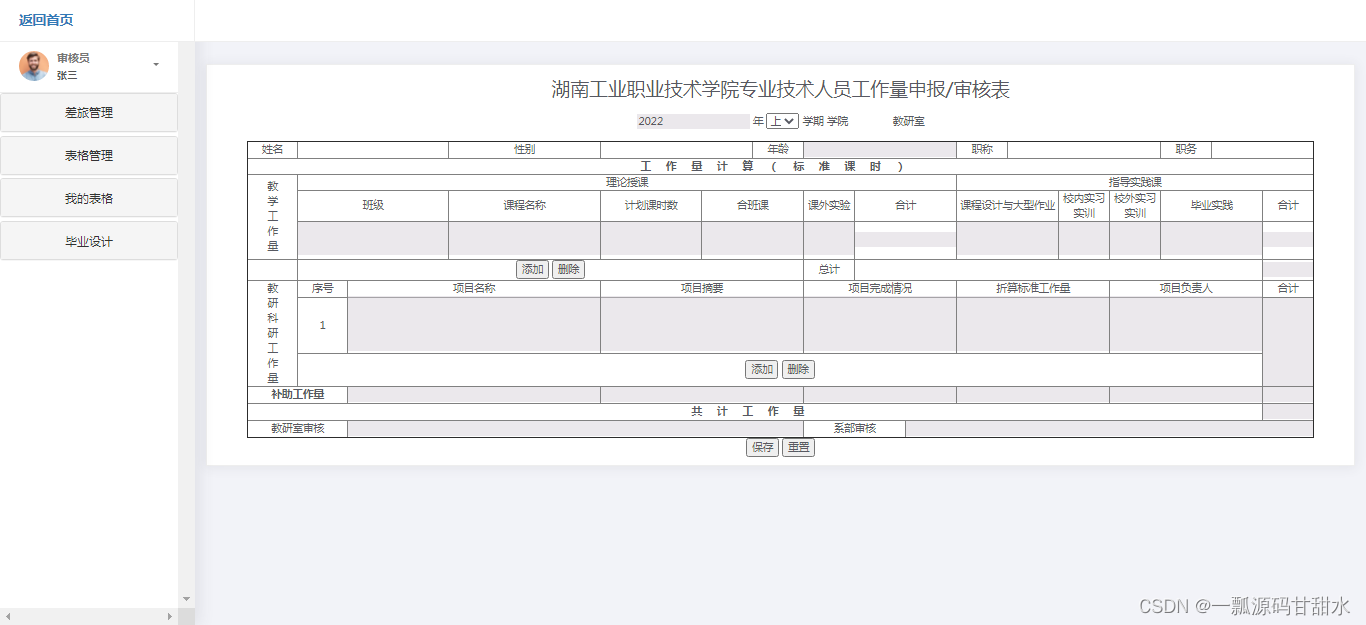Click the 项目摘要 textarea in row 1

(702, 325)
